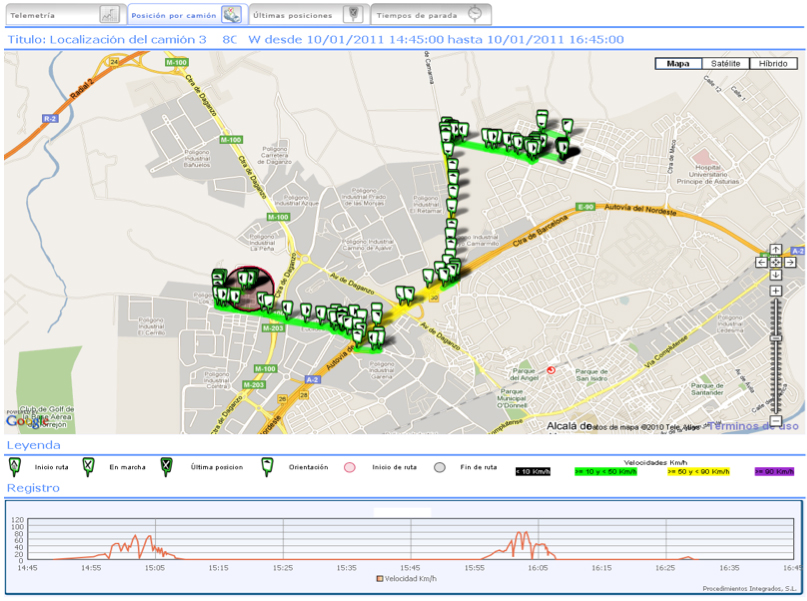Image resolution: width=807 pixels, height=601 pixels.
Task: Click the Parque de San Isidro label
Action: click(x=591, y=375)
